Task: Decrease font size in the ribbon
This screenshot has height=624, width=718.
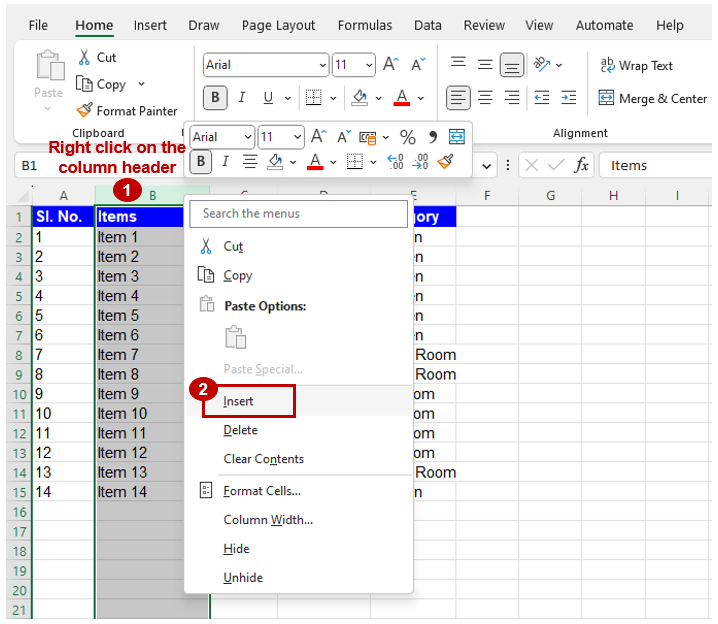Action: [418, 65]
